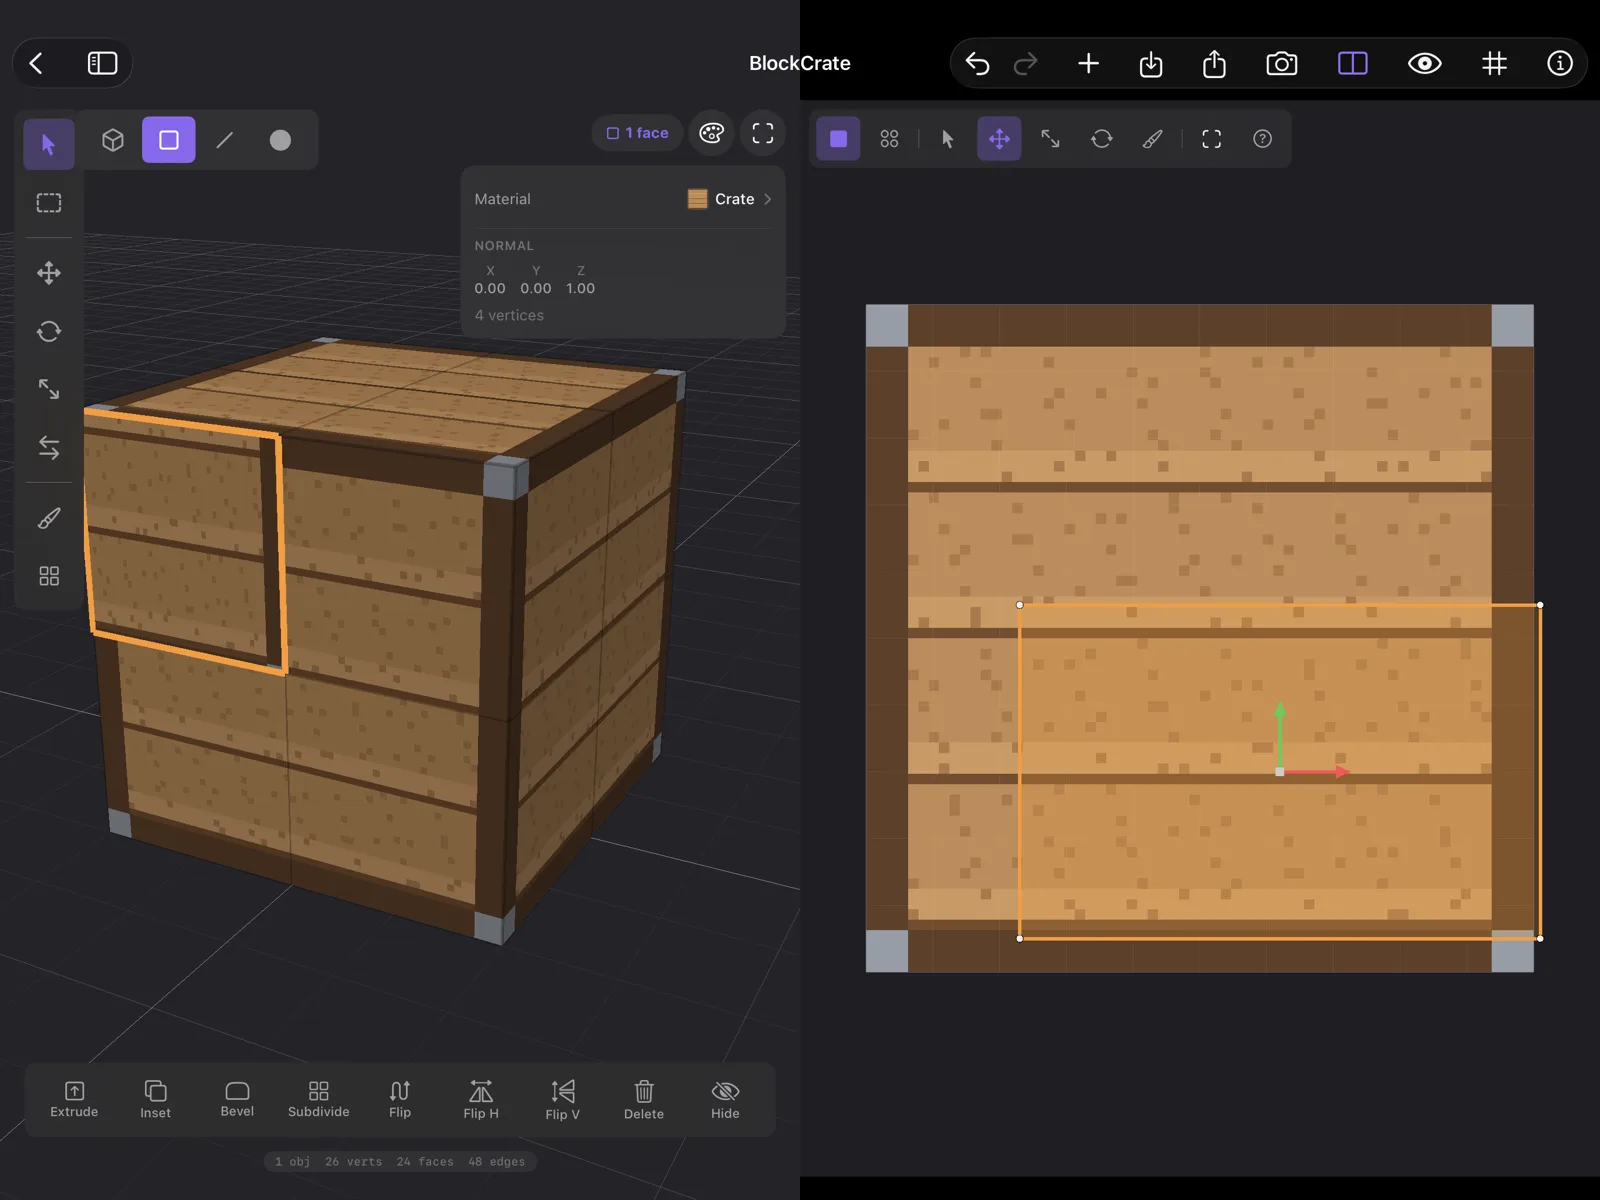Import a file via download icon
This screenshot has height=1200, width=1600.
pyautogui.click(x=1151, y=64)
